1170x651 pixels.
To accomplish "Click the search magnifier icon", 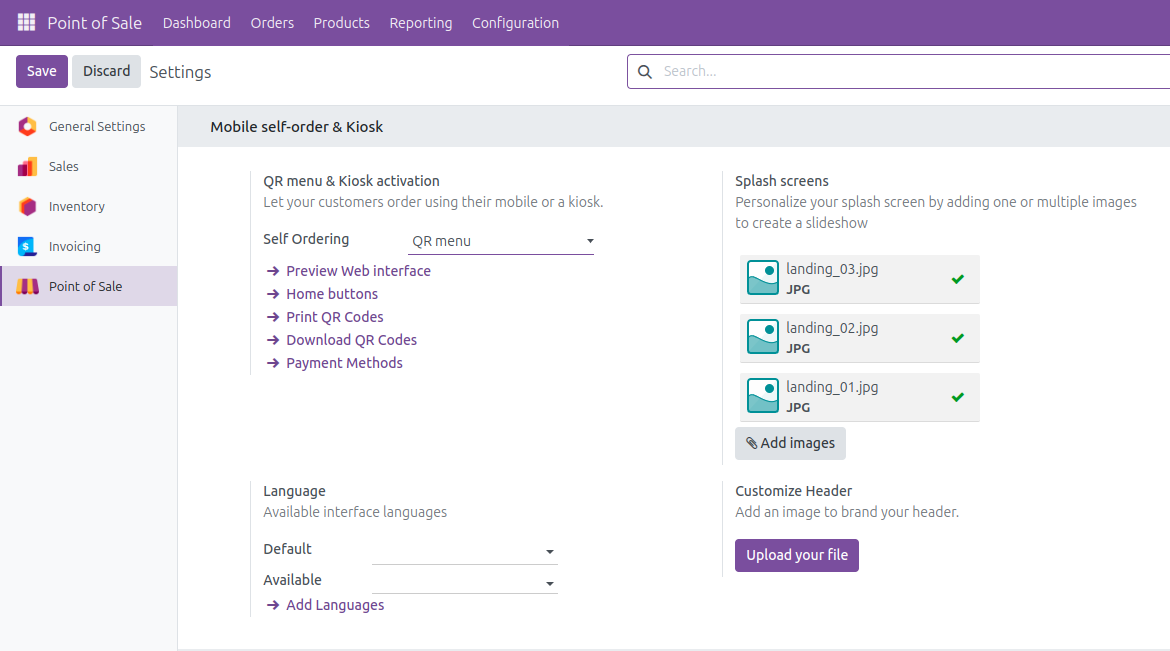I will (645, 72).
